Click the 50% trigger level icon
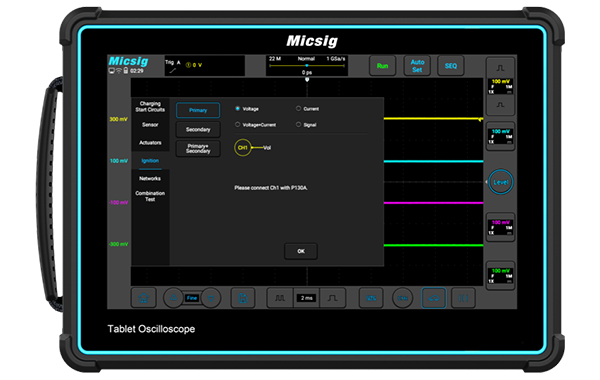This screenshot has height=380, width=600. pyautogui.click(x=371, y=298)
